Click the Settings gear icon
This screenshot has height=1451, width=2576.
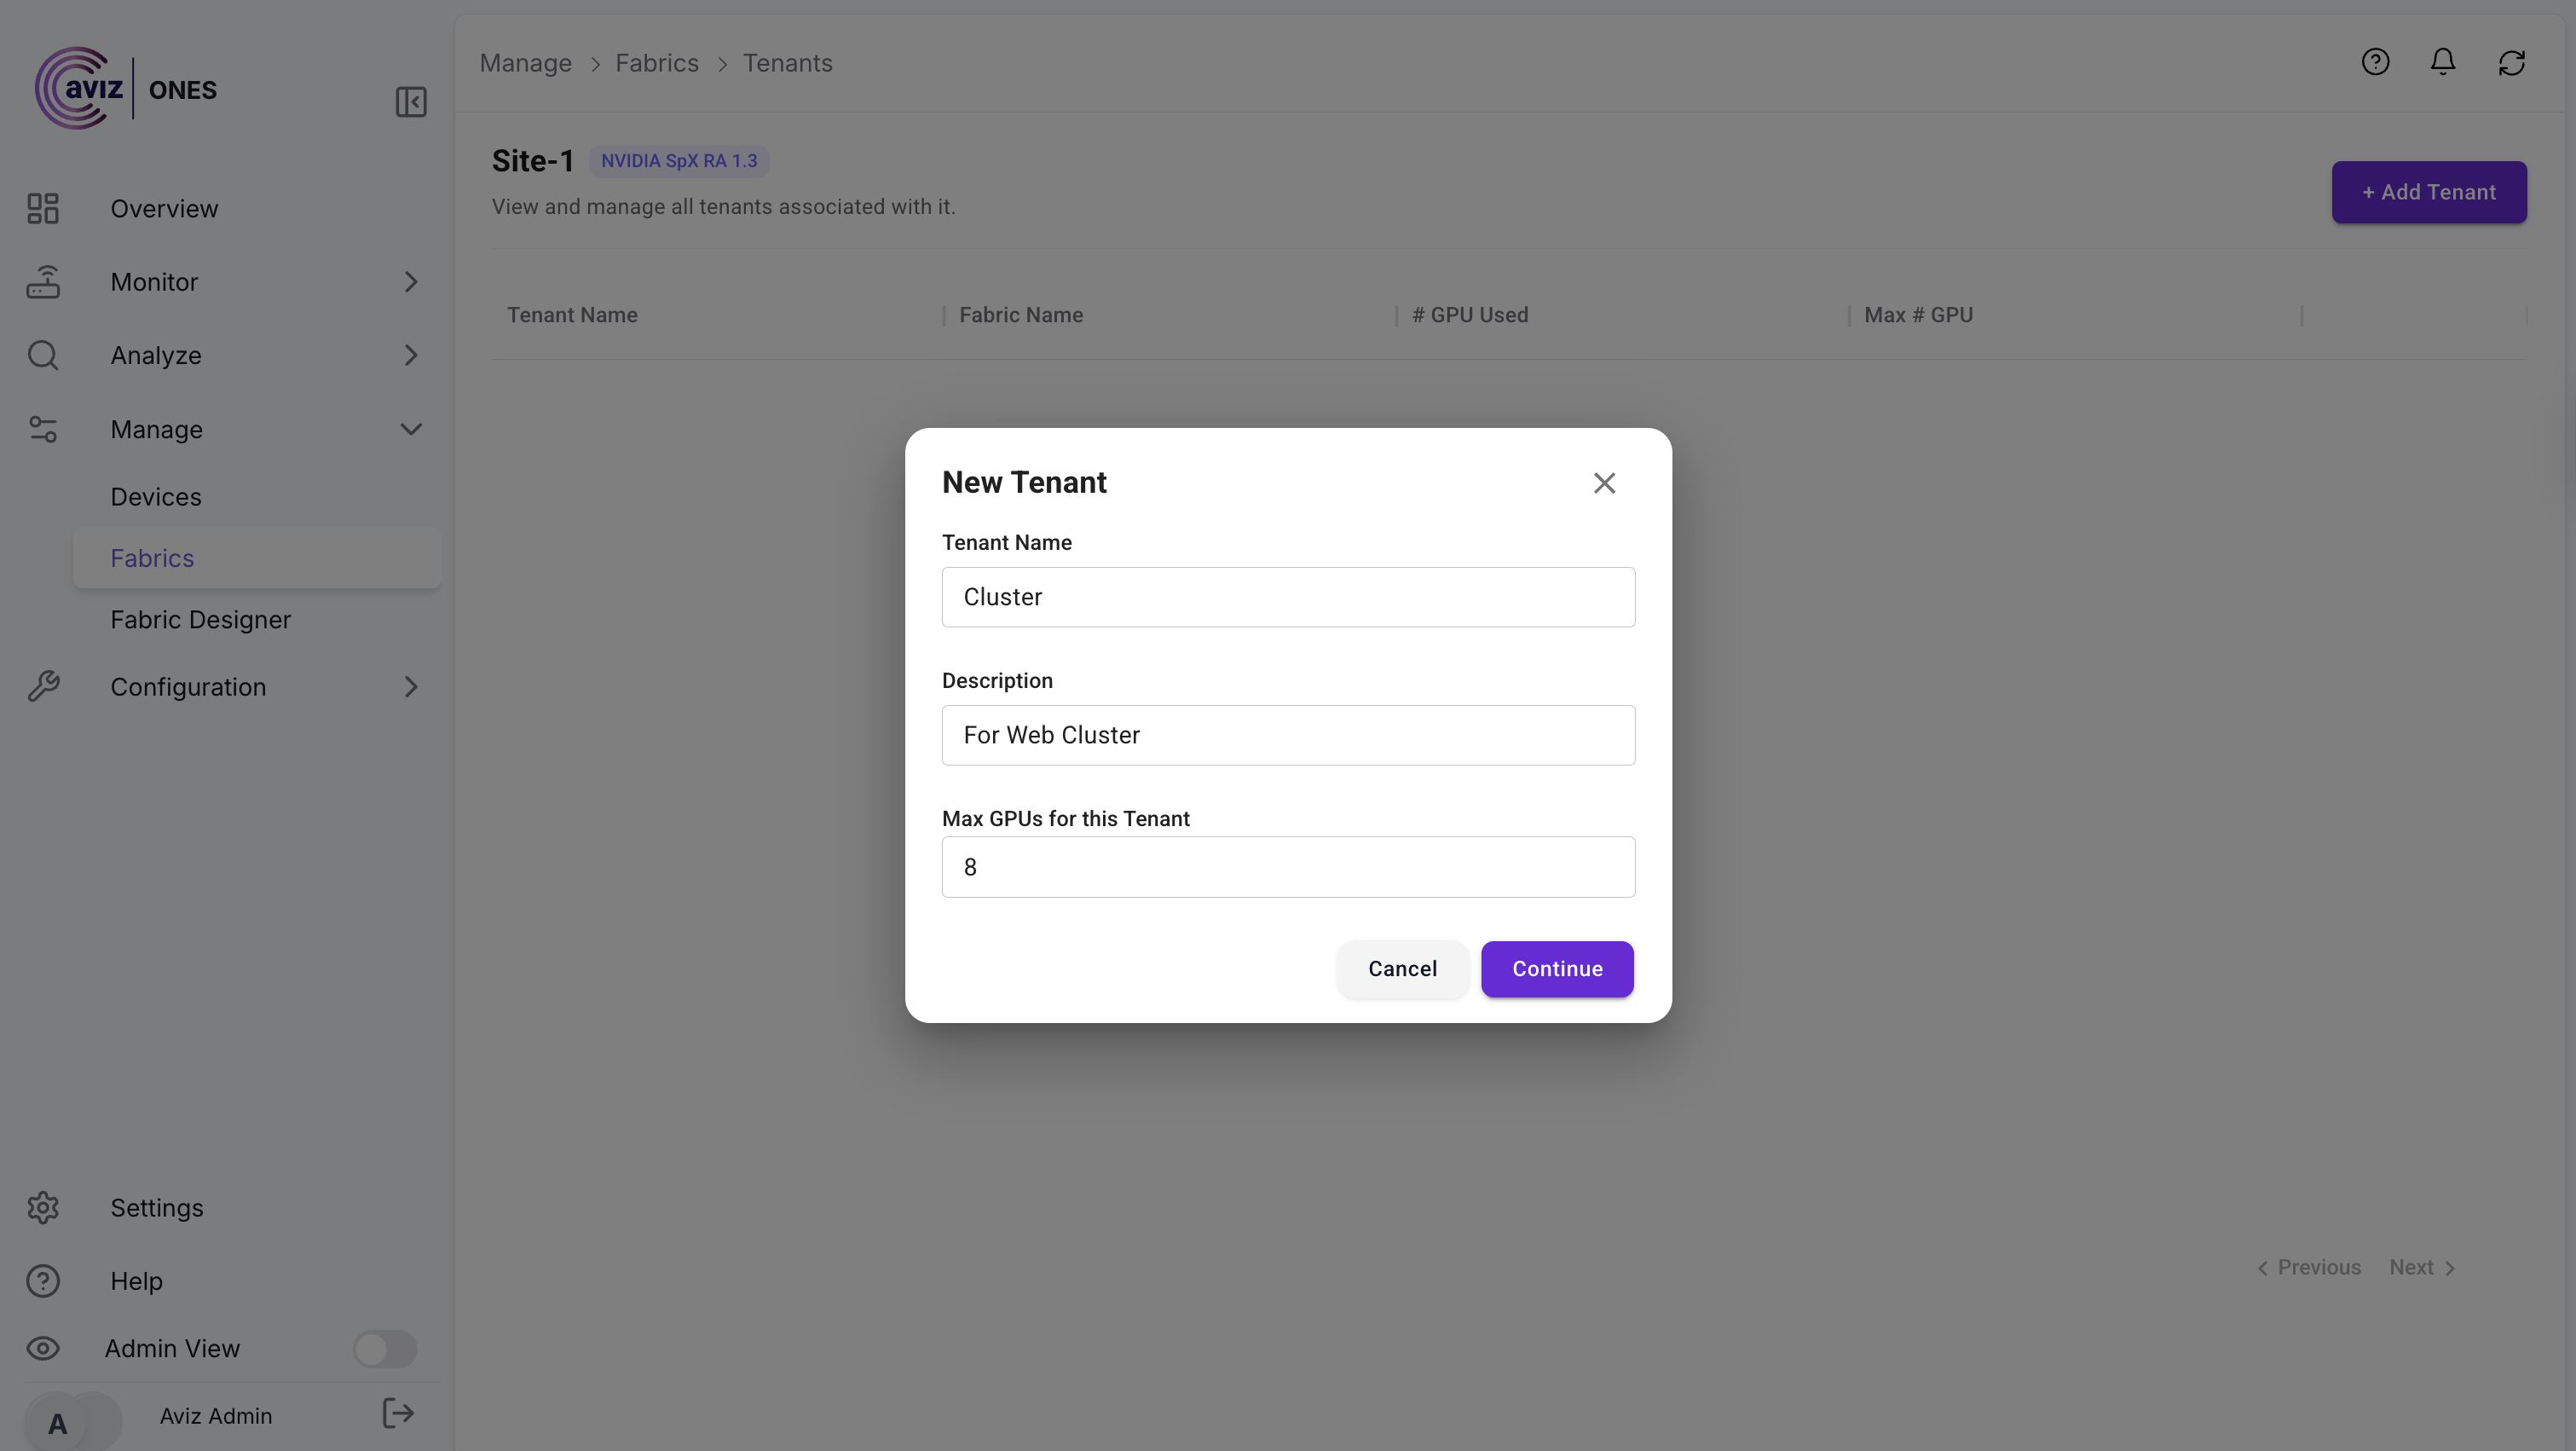(43, 1208)
